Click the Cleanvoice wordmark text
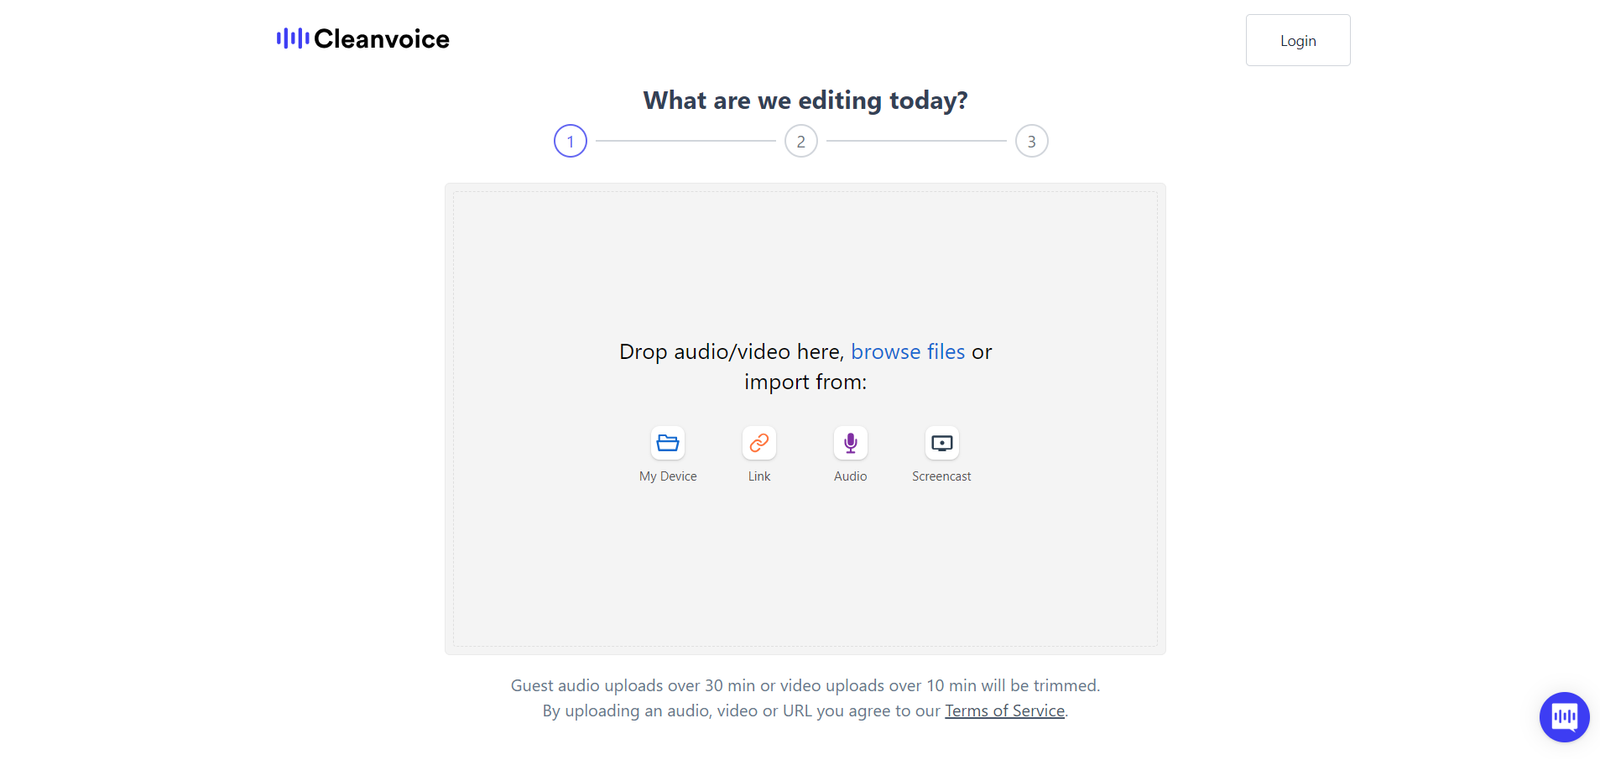The image size is (1600, 759). pyautogui.click(x=382, y=39)
